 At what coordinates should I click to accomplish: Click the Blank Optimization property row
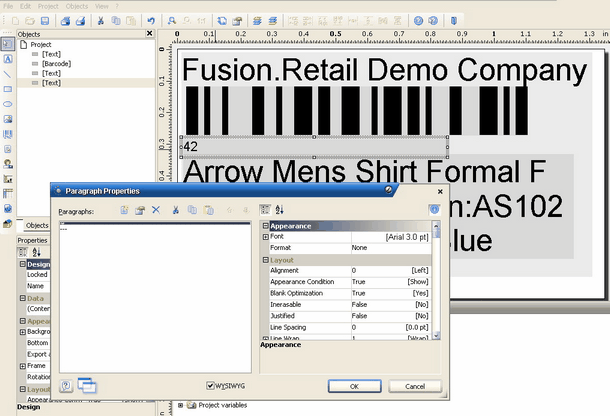click(349, 293)
